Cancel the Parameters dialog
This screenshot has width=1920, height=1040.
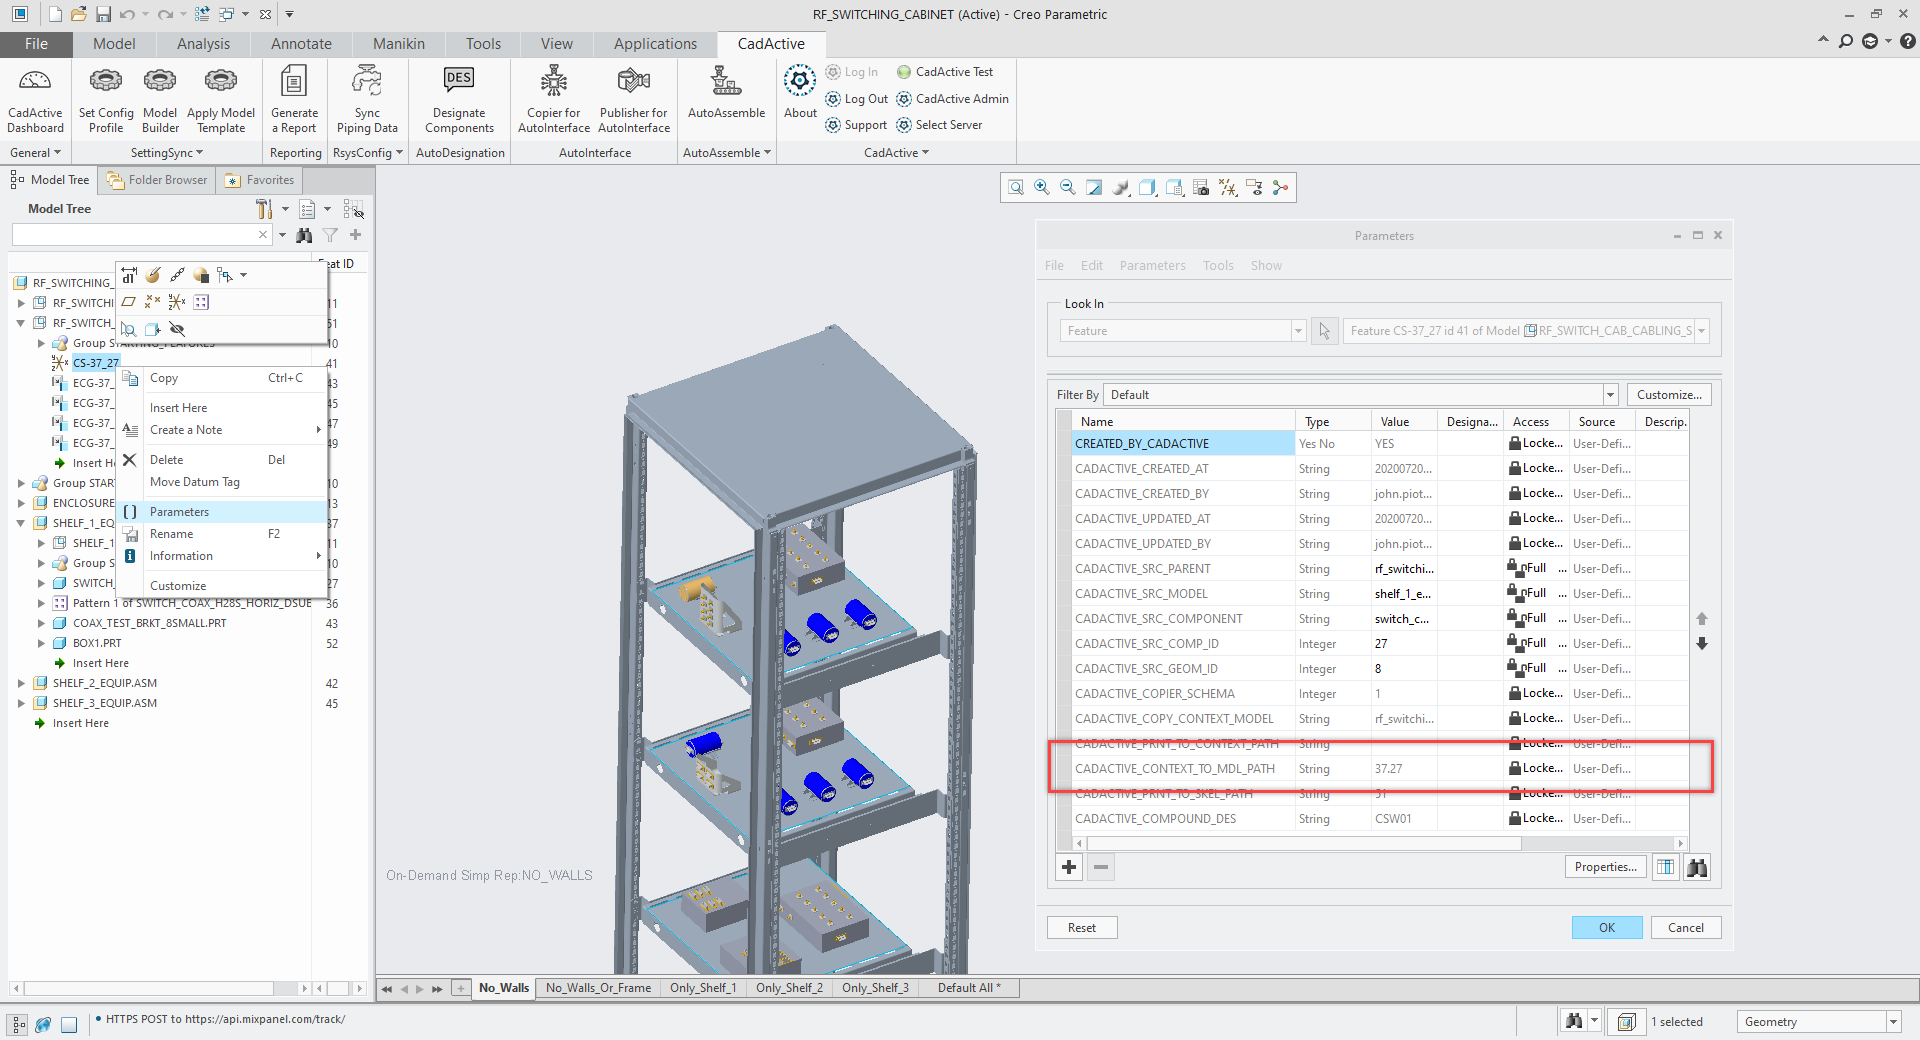(1686, 928)
